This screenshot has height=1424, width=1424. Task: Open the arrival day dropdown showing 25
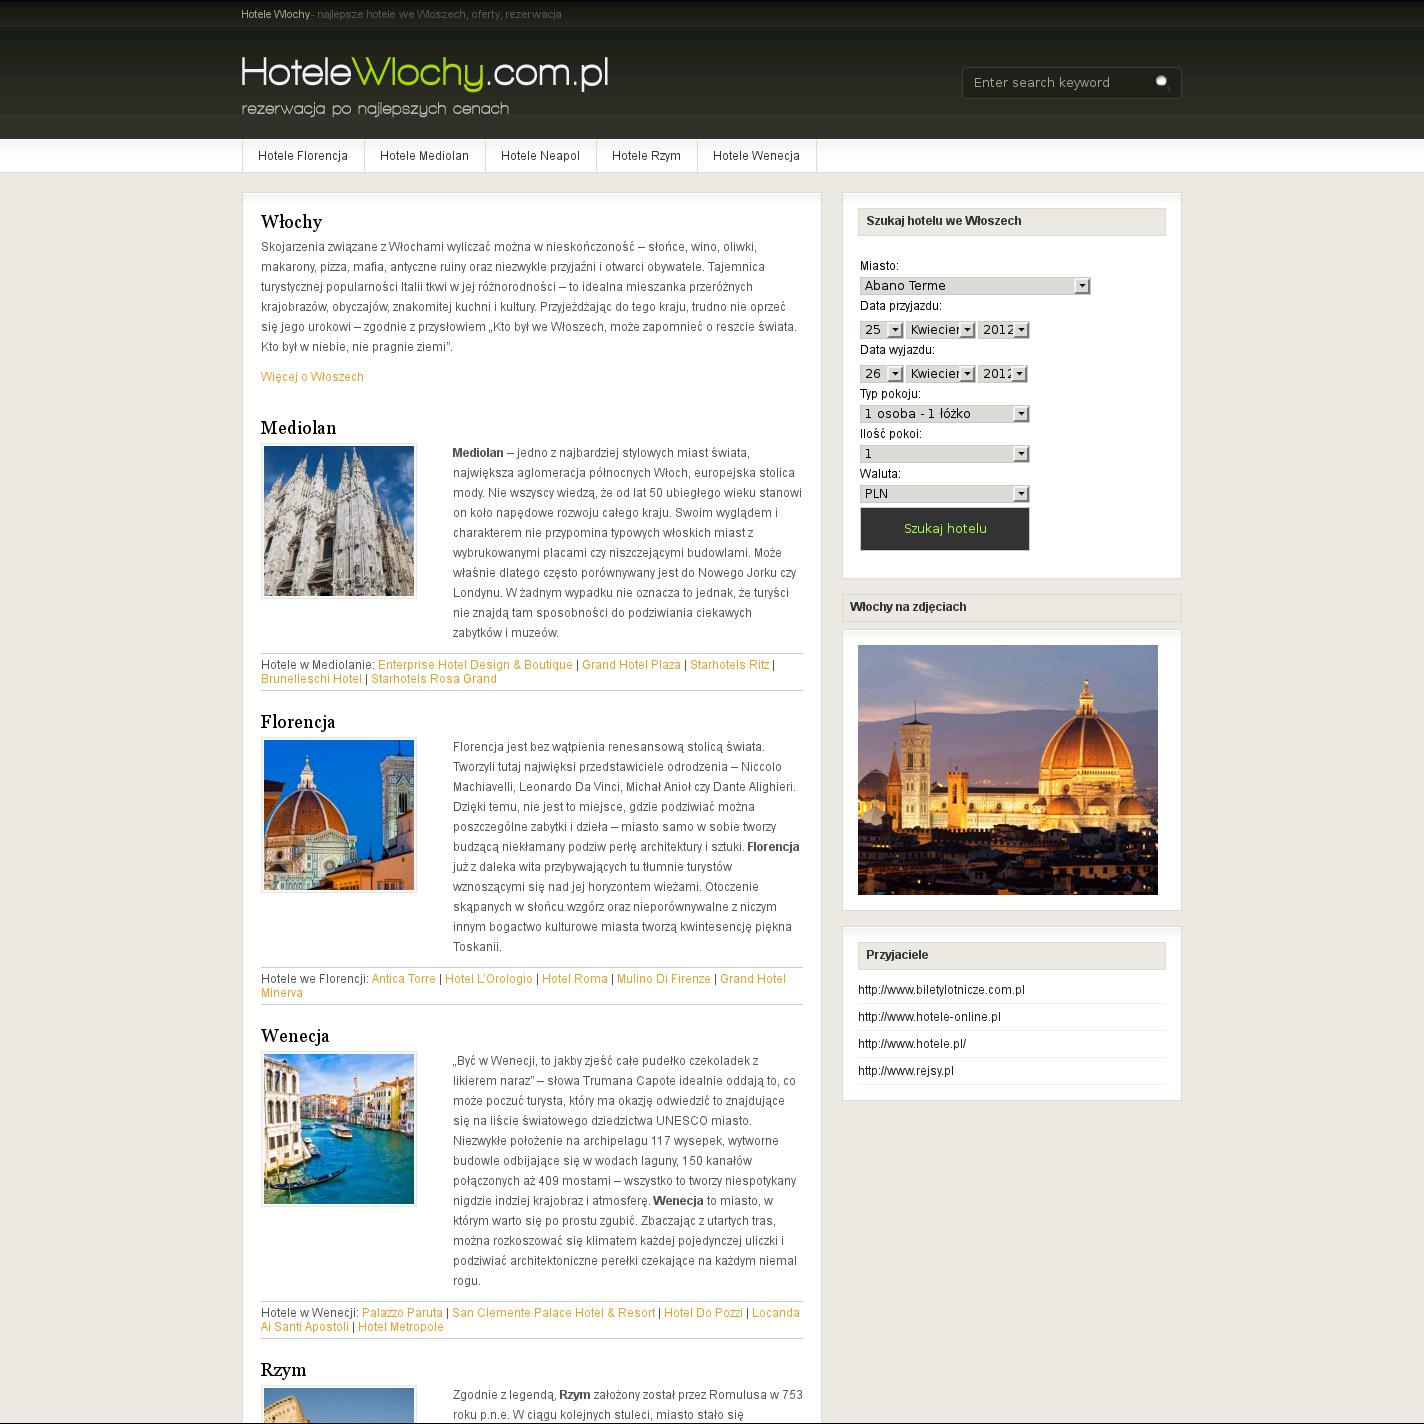[881, 330]
